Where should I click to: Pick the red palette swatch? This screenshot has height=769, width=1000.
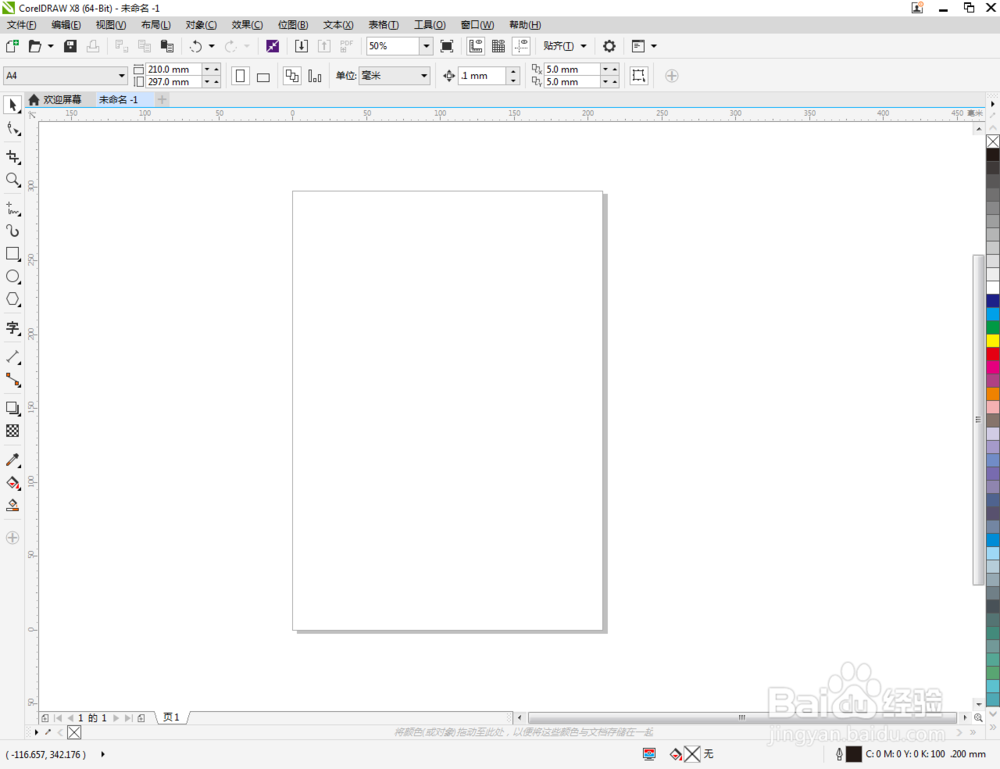click(992, 354)
